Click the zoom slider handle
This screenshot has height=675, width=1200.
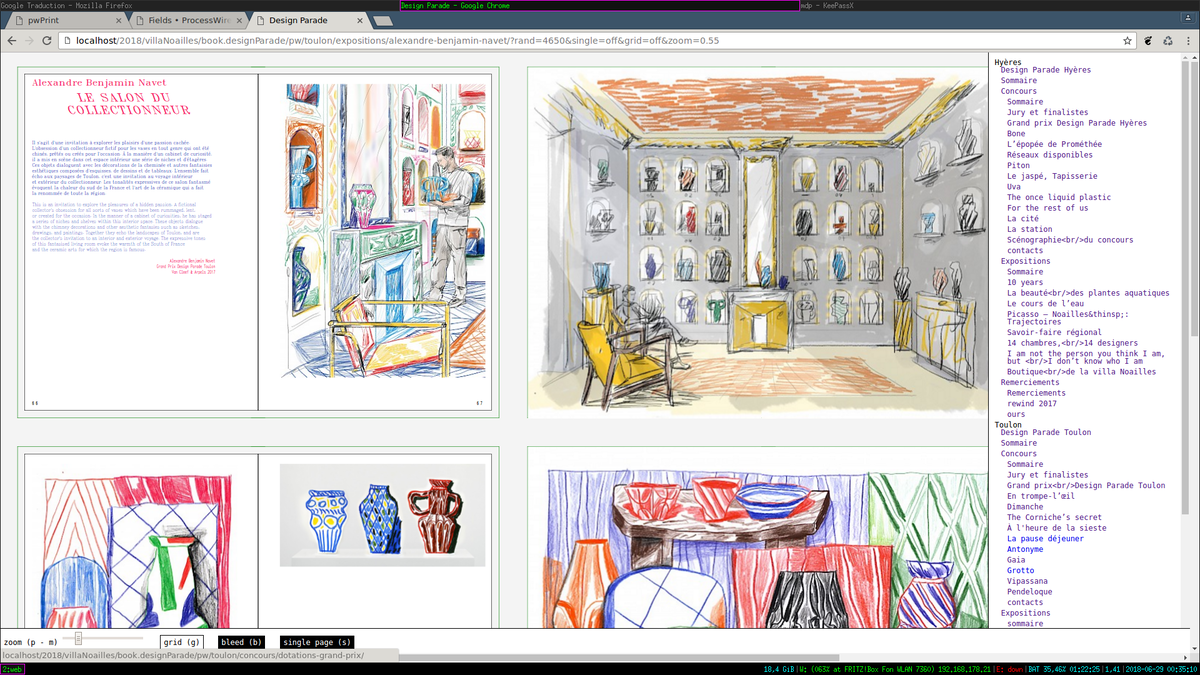pyautogui.click(x=79, y=638)
